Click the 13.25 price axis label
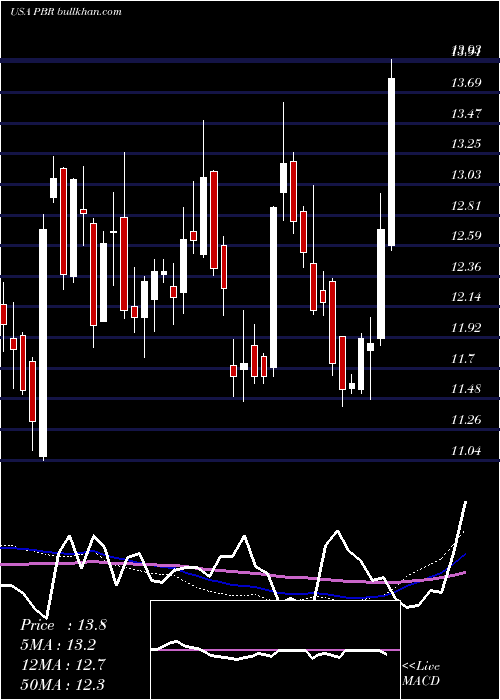The image size is (500, 700). [x=466, y=144]
